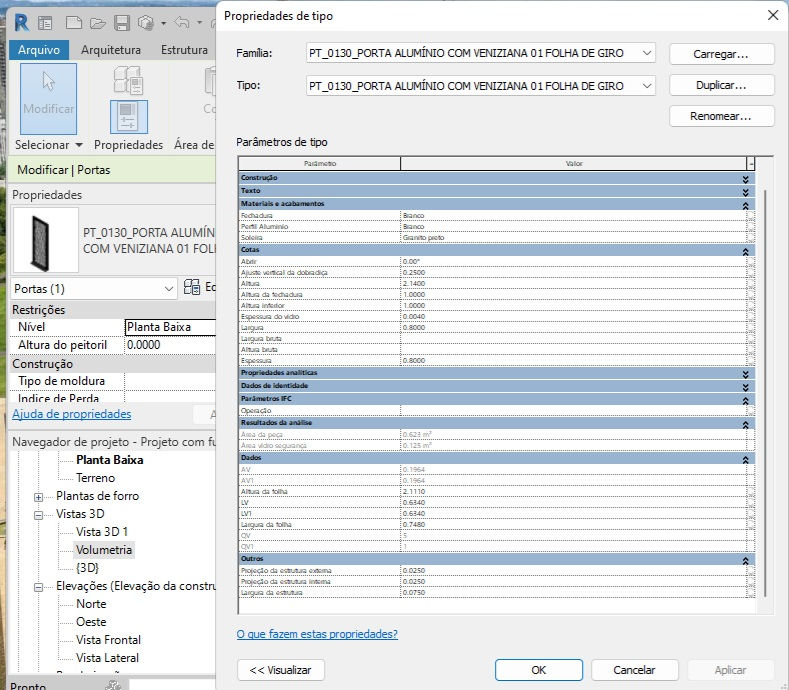789x690 pixels.
Task: Switch to the Estrutura ribbon tab
Action: (x=184, y=50)
